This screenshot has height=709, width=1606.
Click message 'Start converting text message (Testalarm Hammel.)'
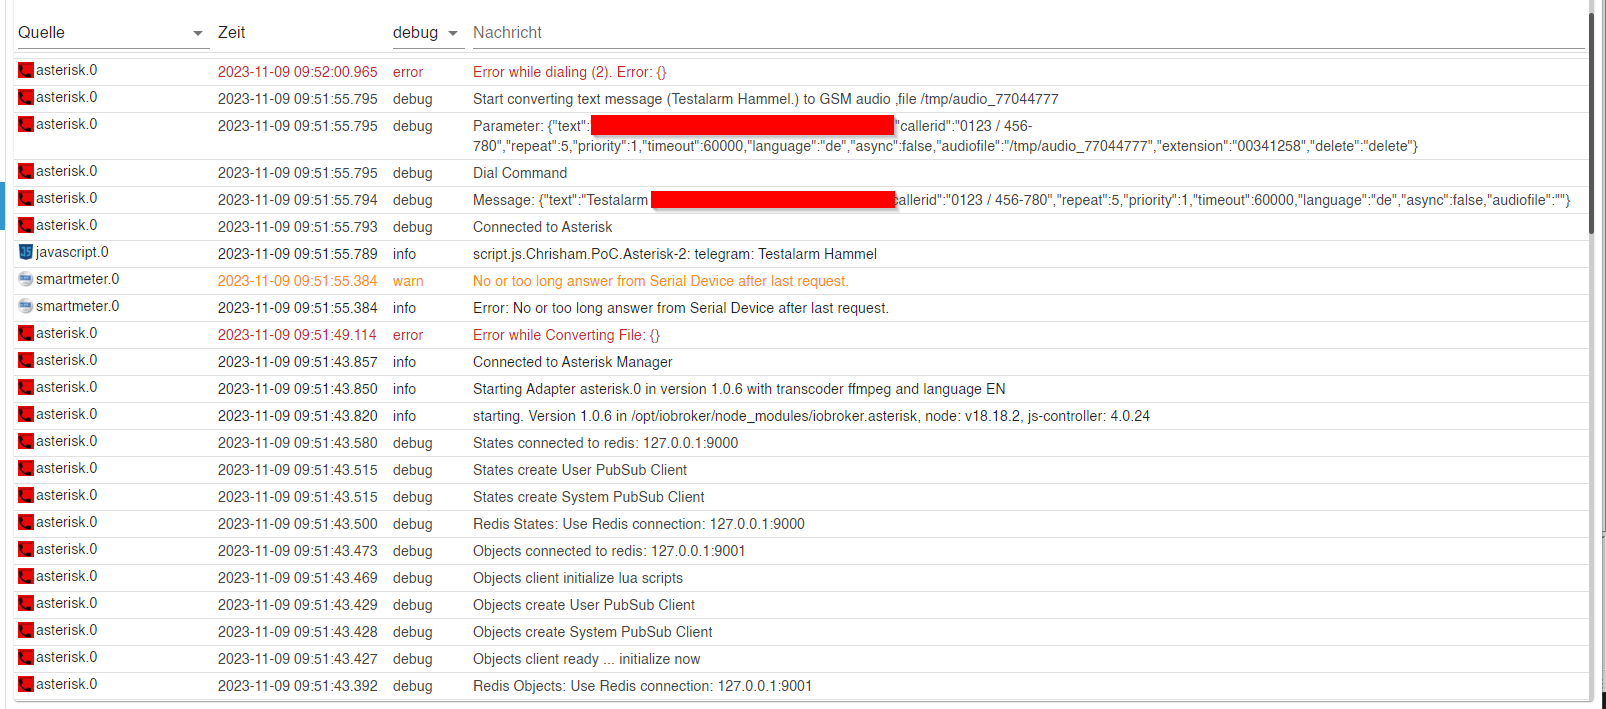tap(766, 99)
